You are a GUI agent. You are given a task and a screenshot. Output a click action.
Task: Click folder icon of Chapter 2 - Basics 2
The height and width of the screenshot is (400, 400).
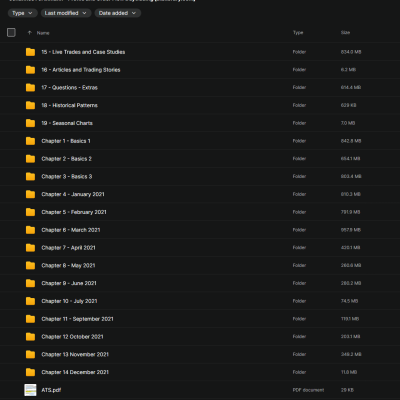coord(30,159)
